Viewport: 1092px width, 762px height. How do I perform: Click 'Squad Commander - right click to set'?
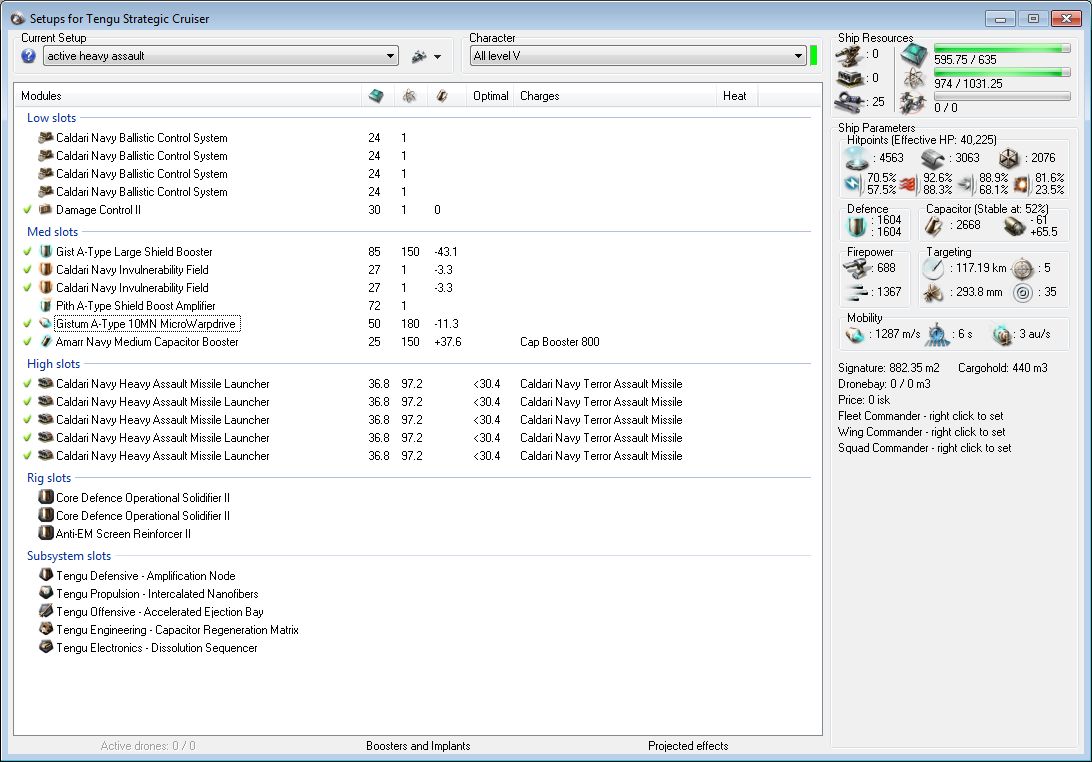click(925, 449)
